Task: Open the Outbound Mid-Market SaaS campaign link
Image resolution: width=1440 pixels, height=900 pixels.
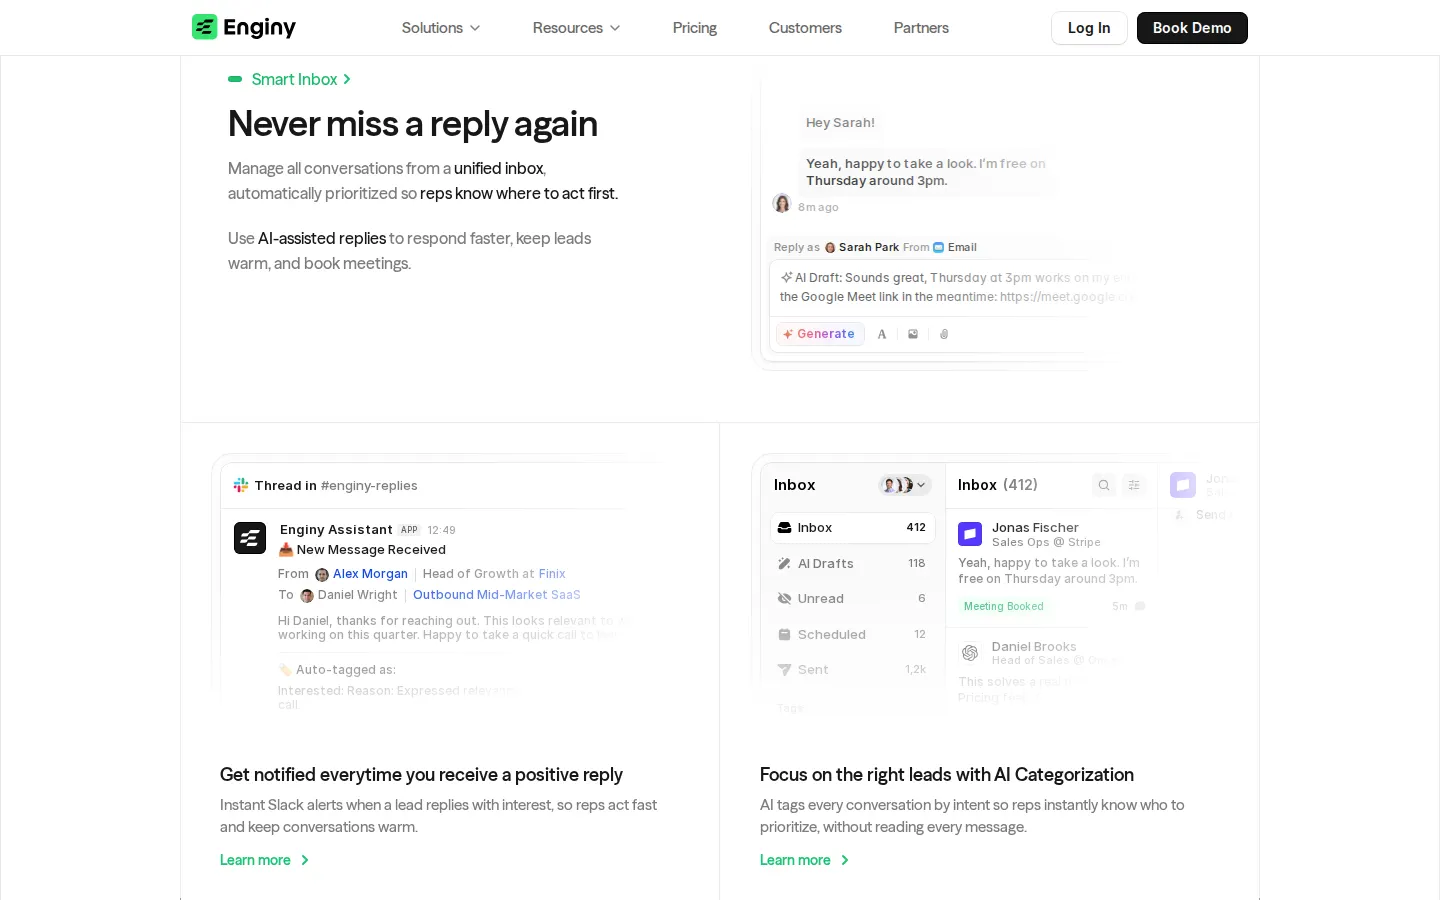Action: [x=497, y=595]
